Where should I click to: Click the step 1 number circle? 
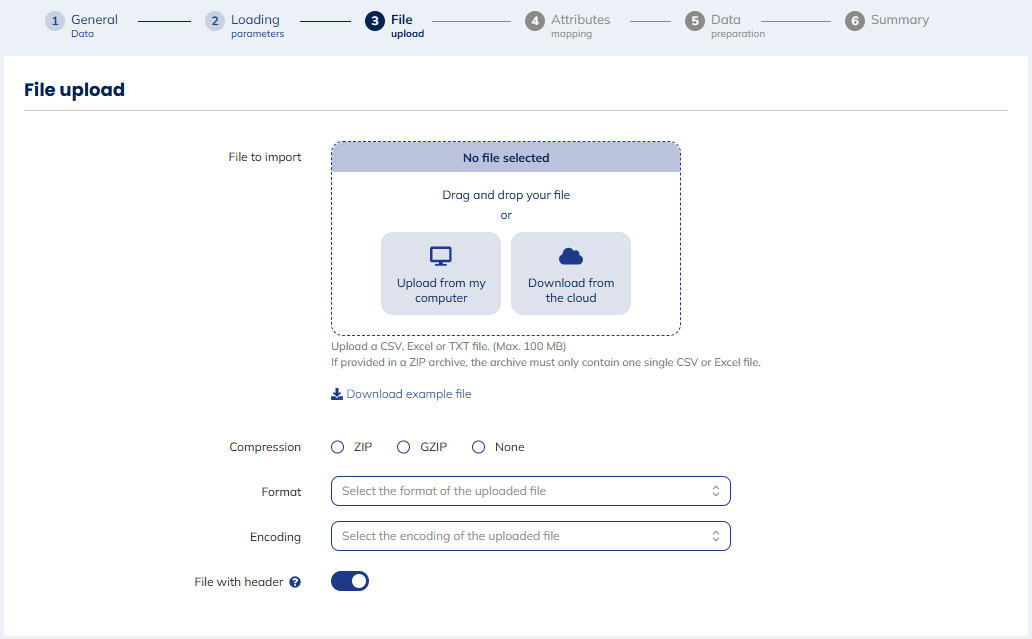click(x=55, y=21)
